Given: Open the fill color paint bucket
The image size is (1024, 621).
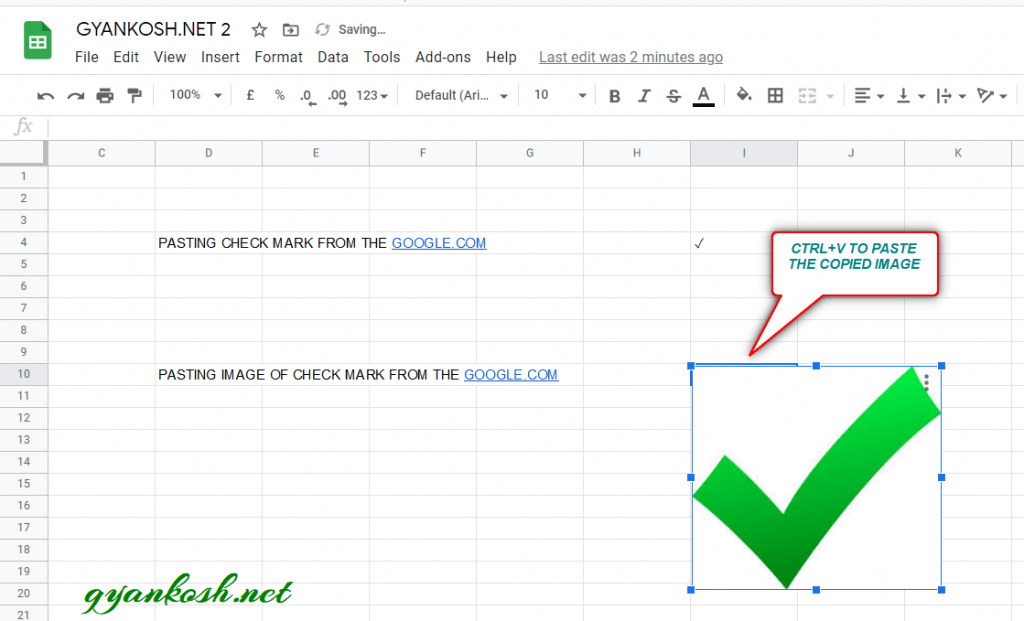Looking at the screenshot, I should [x=744, y=95].
